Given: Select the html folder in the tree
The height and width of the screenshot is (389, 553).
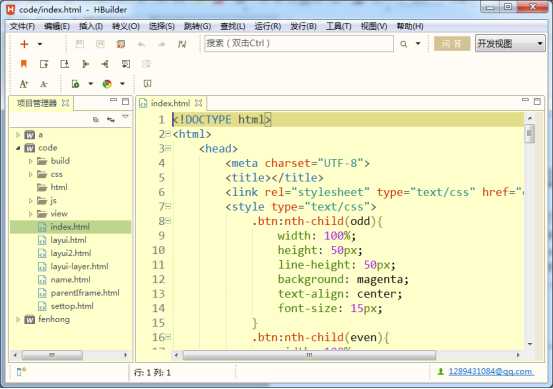Looking at the screenshot, I should click(52, 187).
